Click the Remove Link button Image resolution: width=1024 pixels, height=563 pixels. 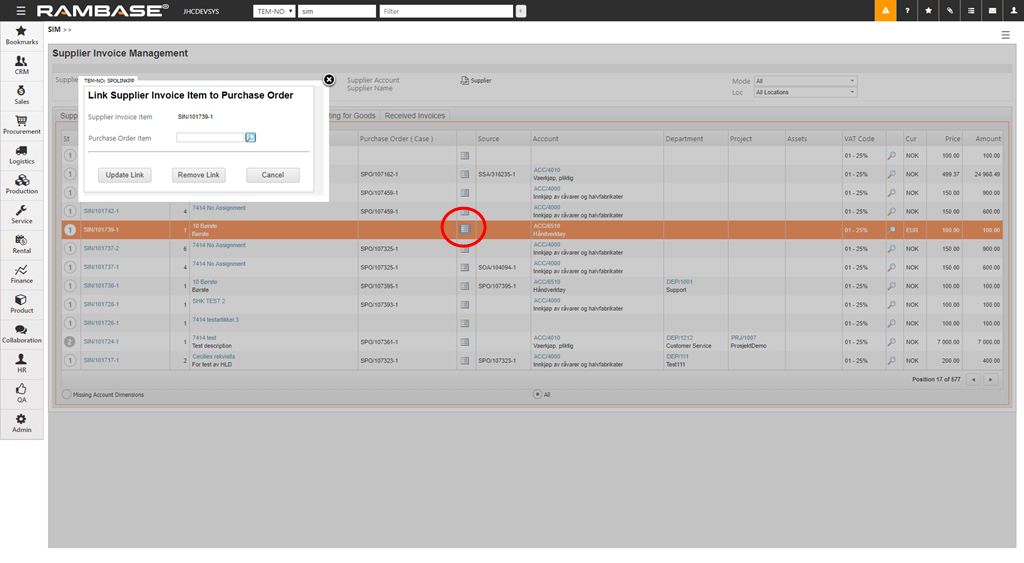(x=198, y=175)
